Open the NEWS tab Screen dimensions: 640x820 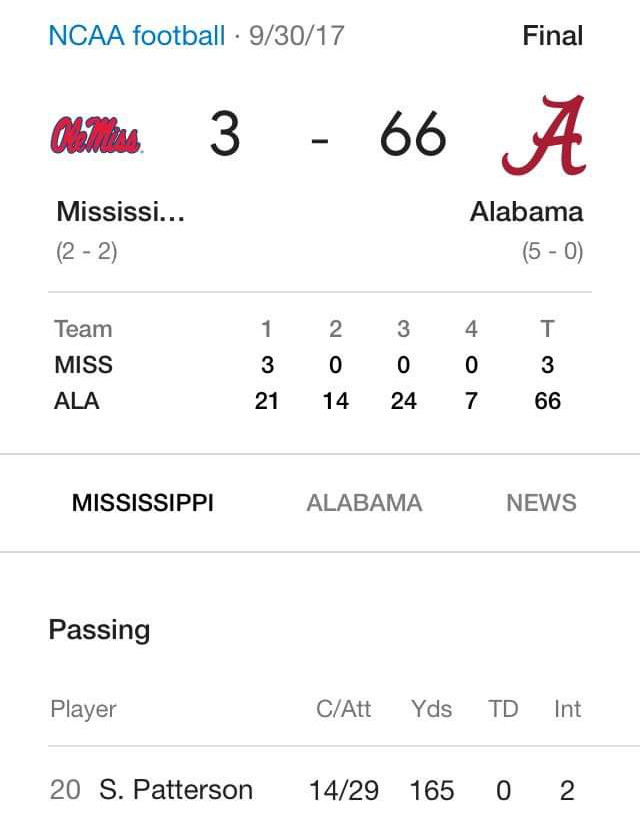541,503
